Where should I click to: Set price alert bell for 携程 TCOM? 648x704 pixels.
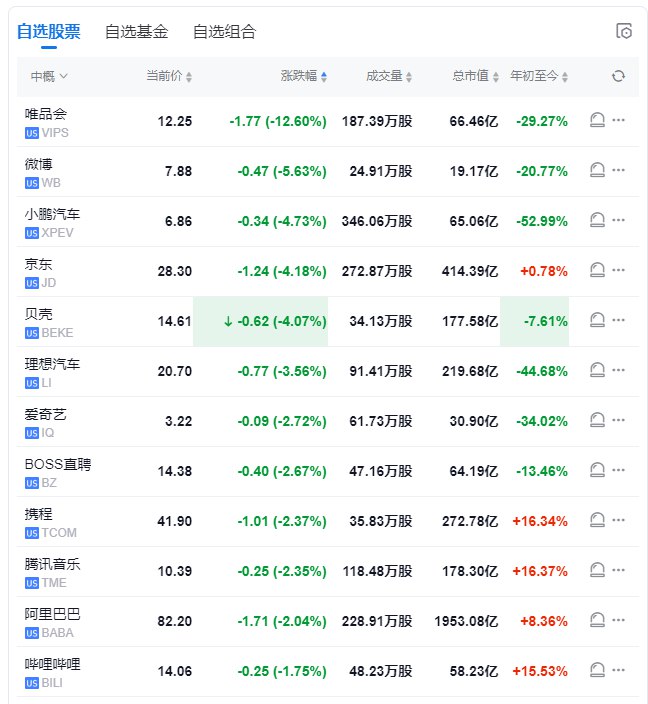point(597,520)
